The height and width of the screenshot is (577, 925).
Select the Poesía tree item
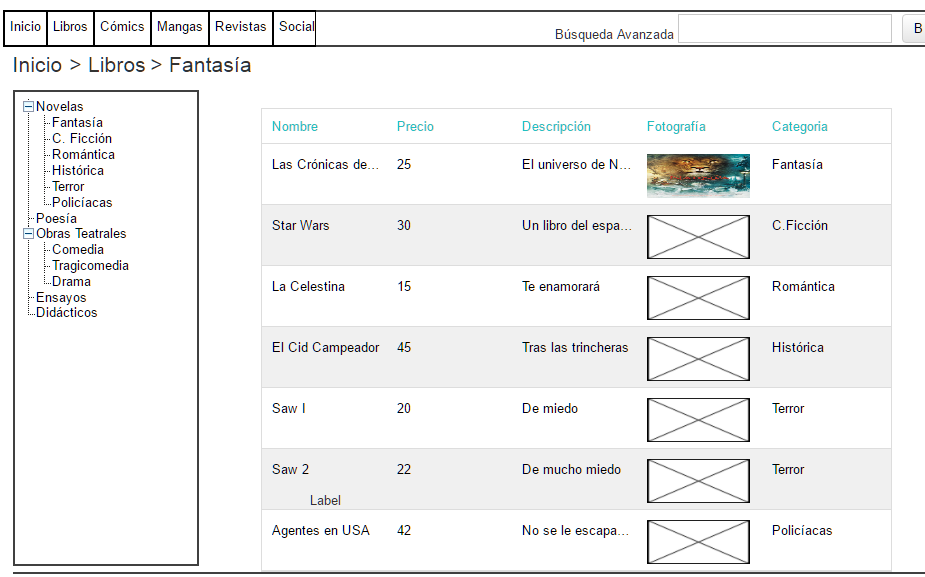coord(56,218)
